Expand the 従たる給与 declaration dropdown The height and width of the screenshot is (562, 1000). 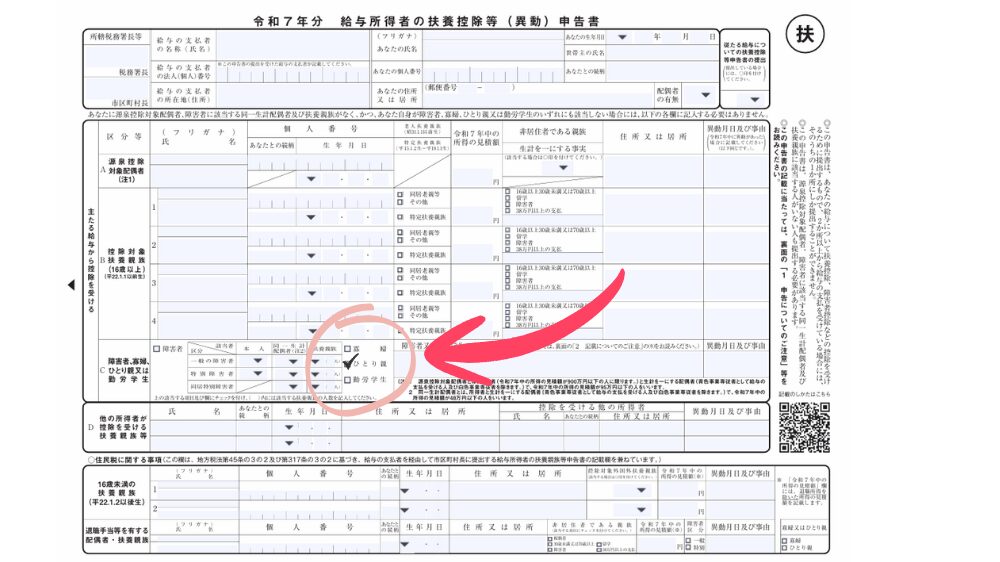(753, 98)
